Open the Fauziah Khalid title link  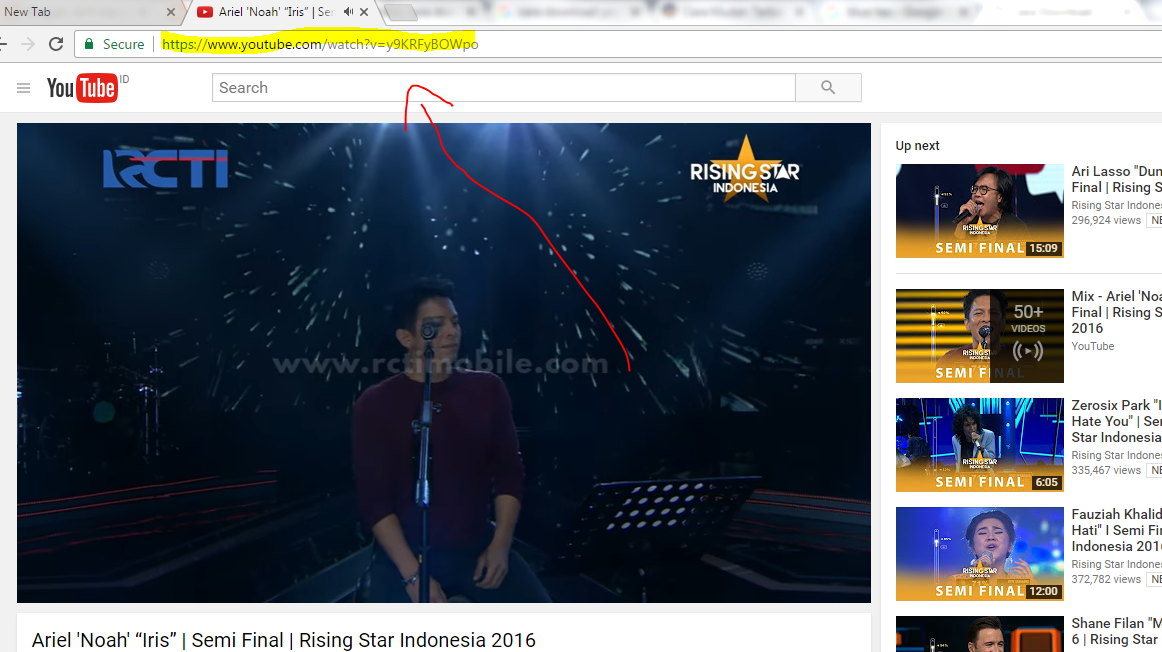click(1117, 530)
